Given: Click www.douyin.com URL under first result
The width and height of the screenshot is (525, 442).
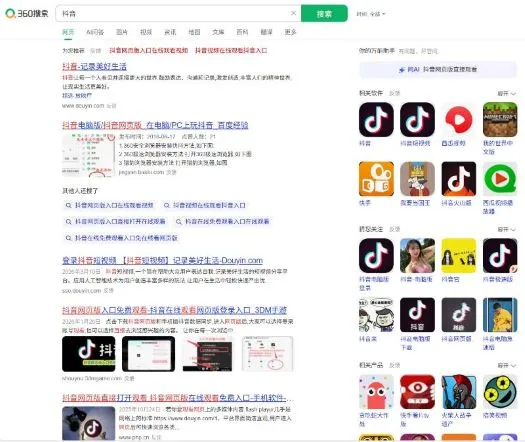Looking at the screenshot, I should 83,105.
